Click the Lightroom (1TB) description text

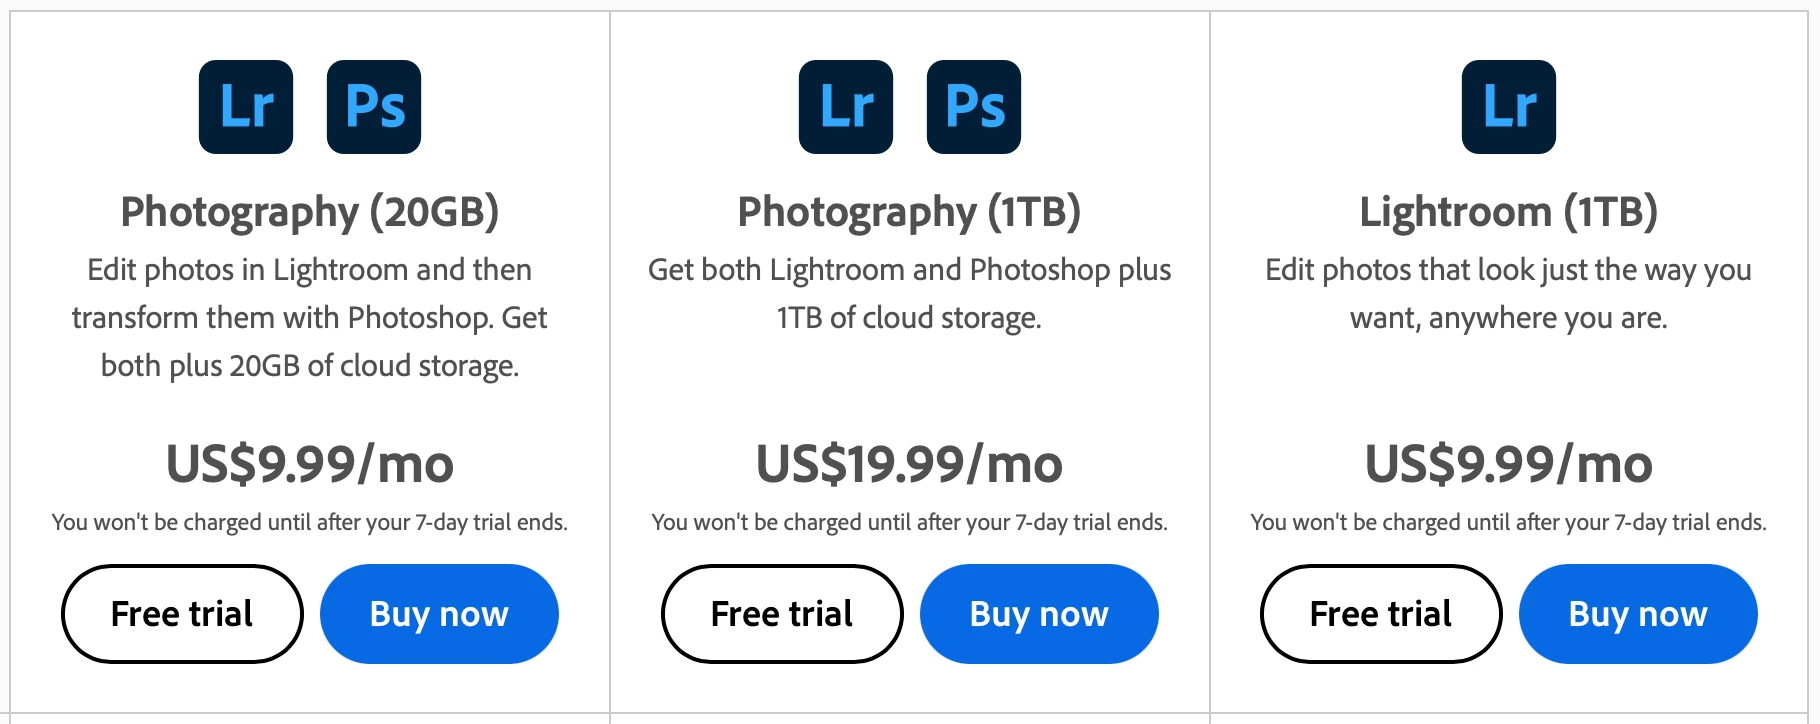click(x=1509, y=294)
